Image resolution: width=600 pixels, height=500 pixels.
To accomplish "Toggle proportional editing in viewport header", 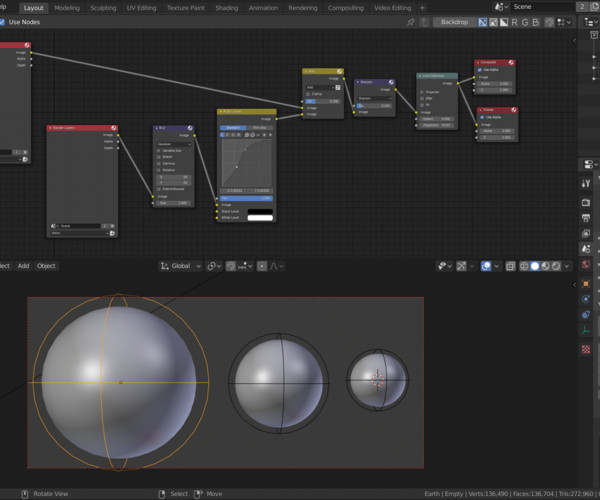I will (x=262, y=266).
